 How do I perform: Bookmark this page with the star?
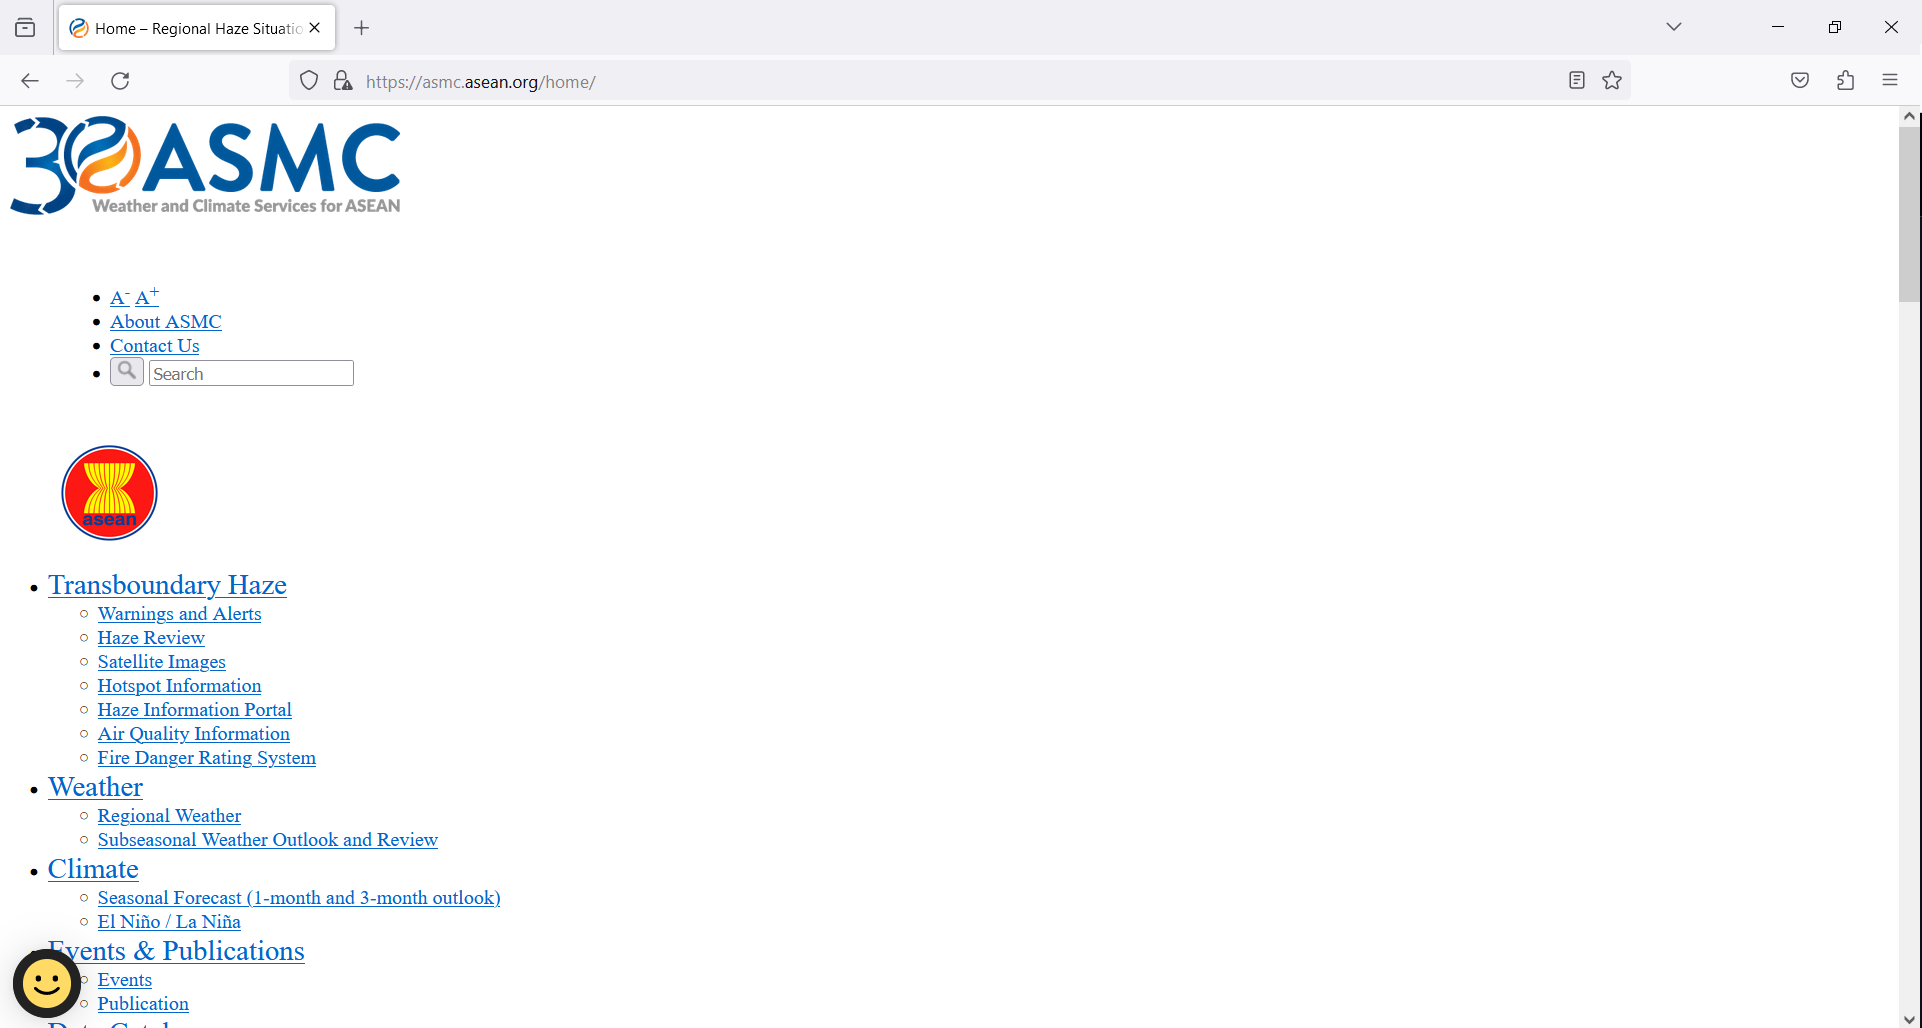pos(1612,80)
